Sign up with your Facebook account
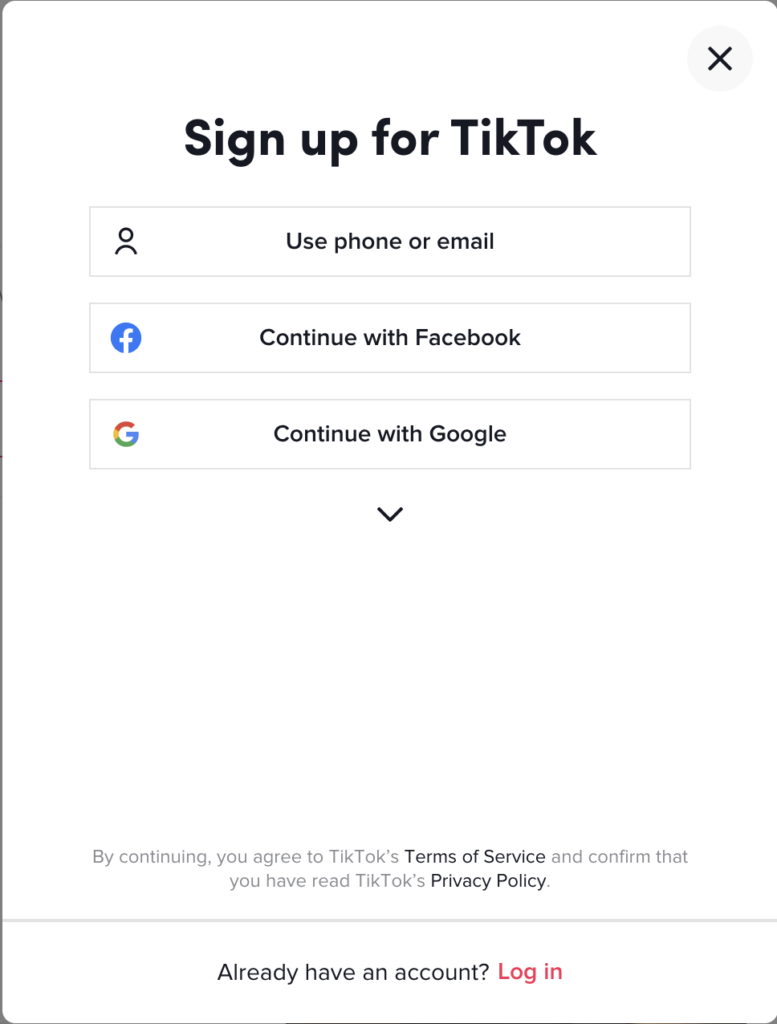The width and height of the screenshot is (777, 1024). click(x=390, y=338)
